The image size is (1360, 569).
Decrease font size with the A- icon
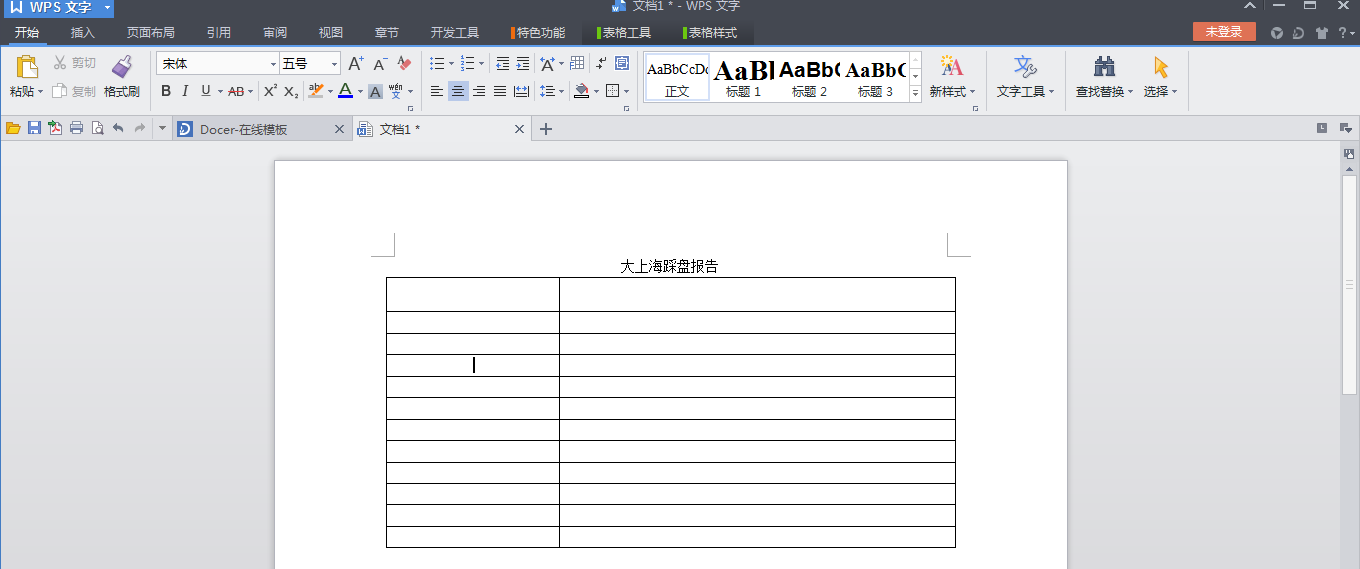point(380,63)
